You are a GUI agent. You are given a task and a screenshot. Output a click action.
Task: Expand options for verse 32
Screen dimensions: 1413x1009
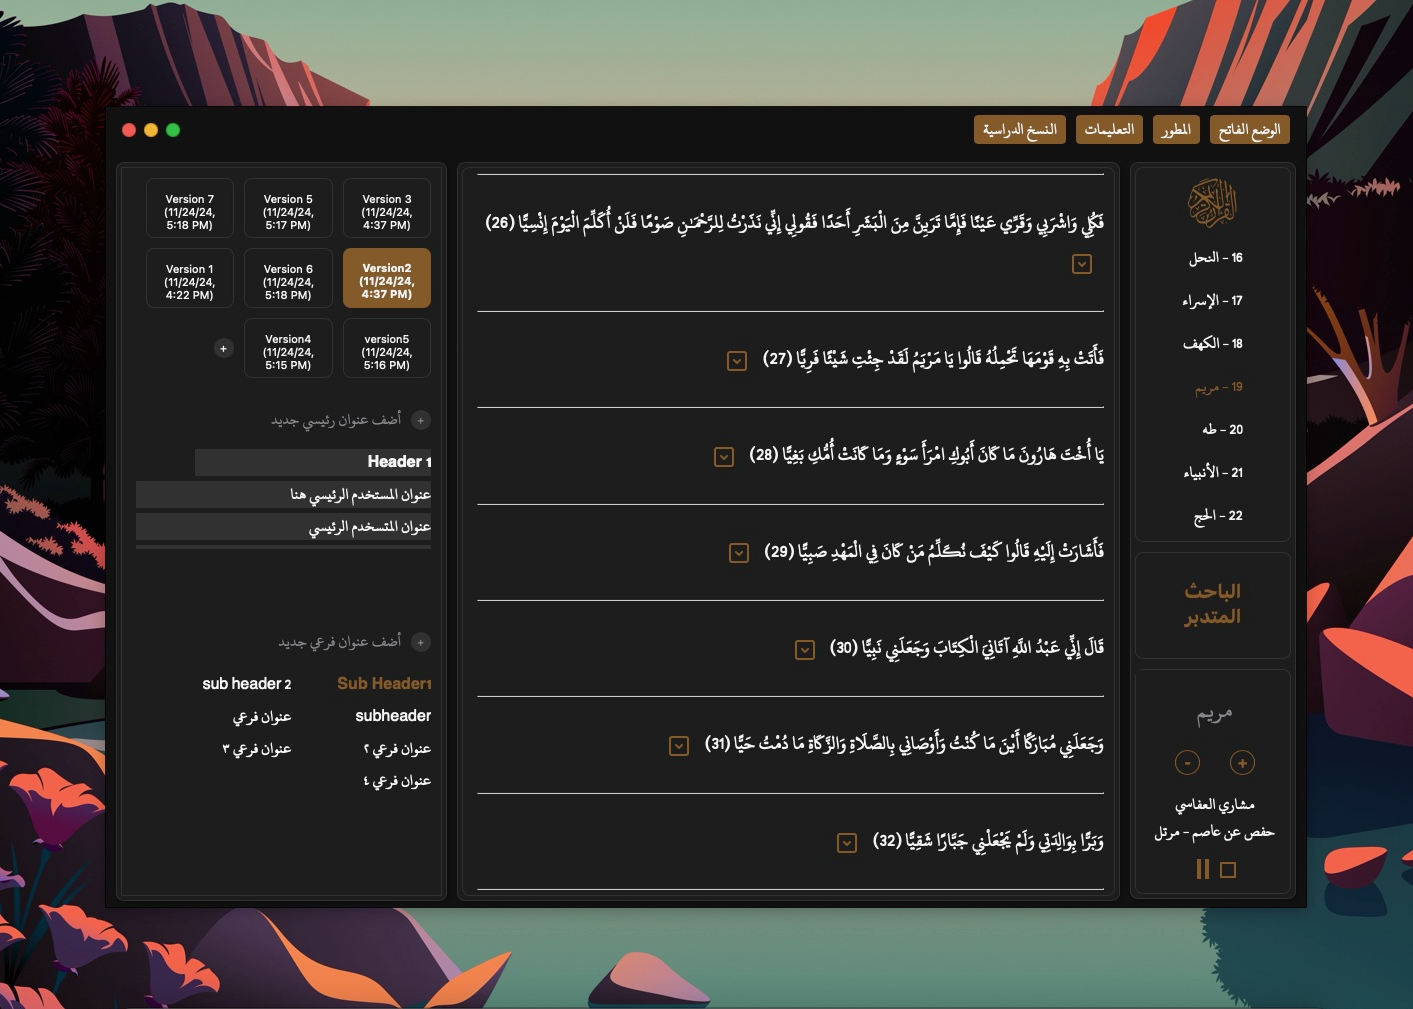(x=847, y=843)
